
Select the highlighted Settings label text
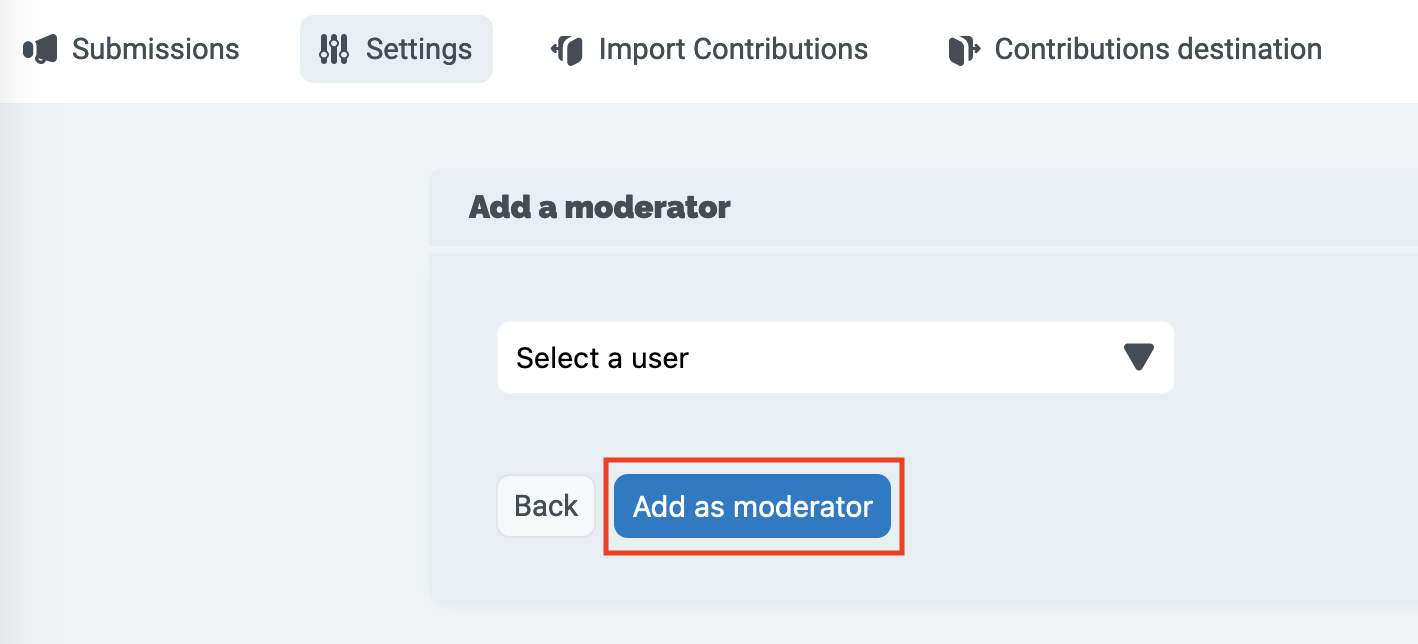pos(418,49)
